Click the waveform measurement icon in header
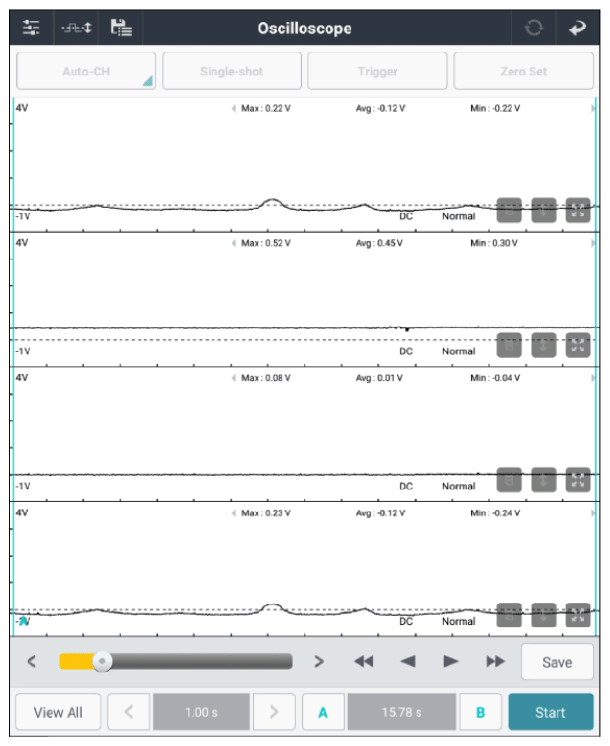 (76, 27)
